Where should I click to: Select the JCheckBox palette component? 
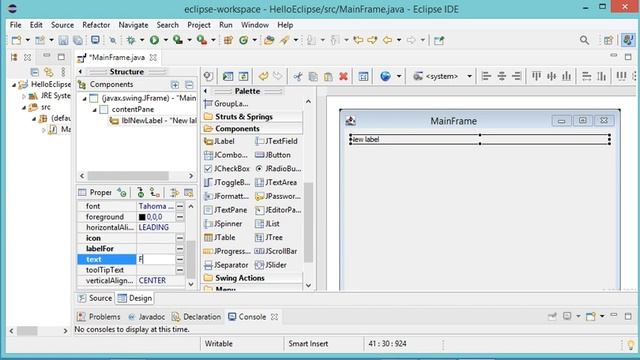227,169
